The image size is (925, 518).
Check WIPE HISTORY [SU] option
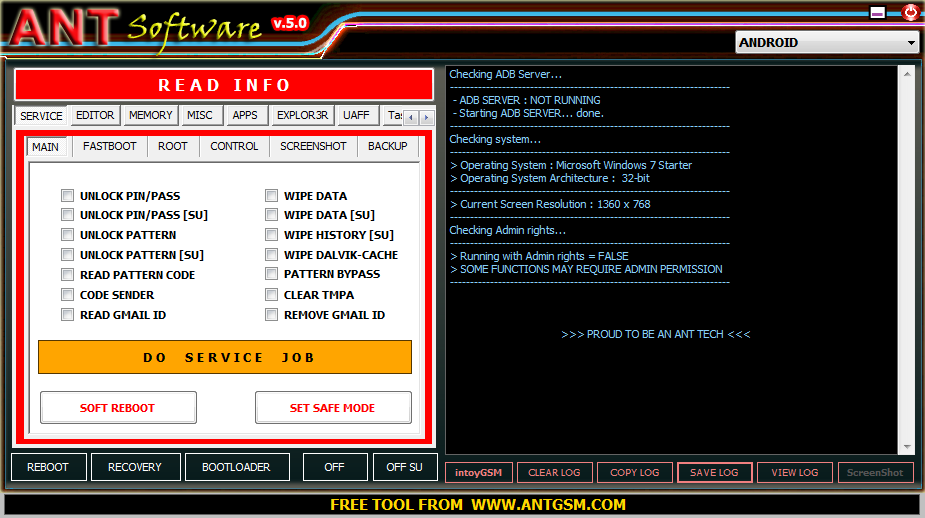271,235
